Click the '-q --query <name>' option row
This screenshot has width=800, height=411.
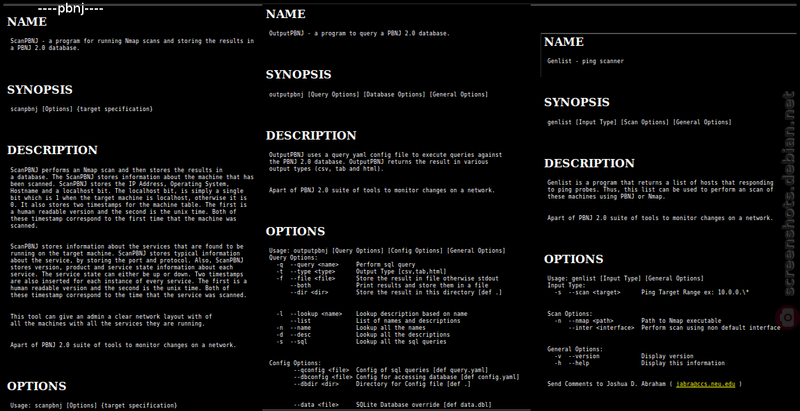click(345, 265)
